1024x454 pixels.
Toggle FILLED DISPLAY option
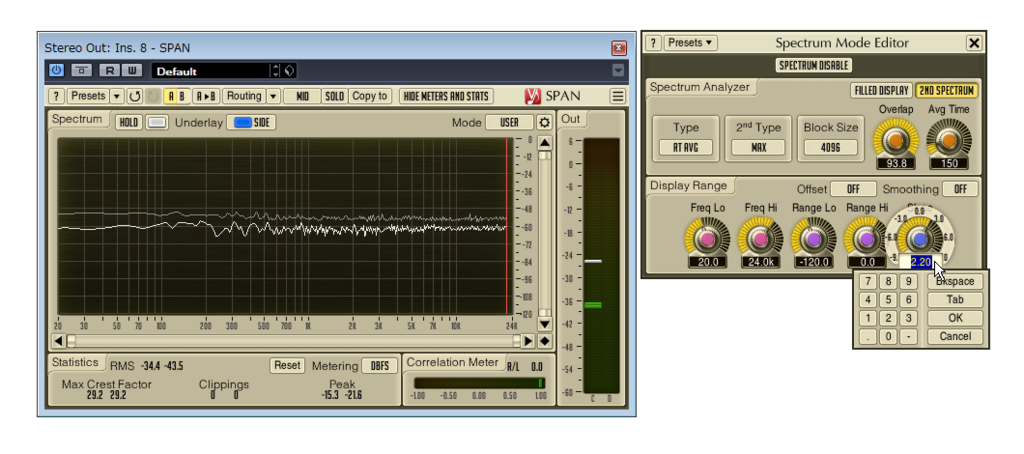881,91
